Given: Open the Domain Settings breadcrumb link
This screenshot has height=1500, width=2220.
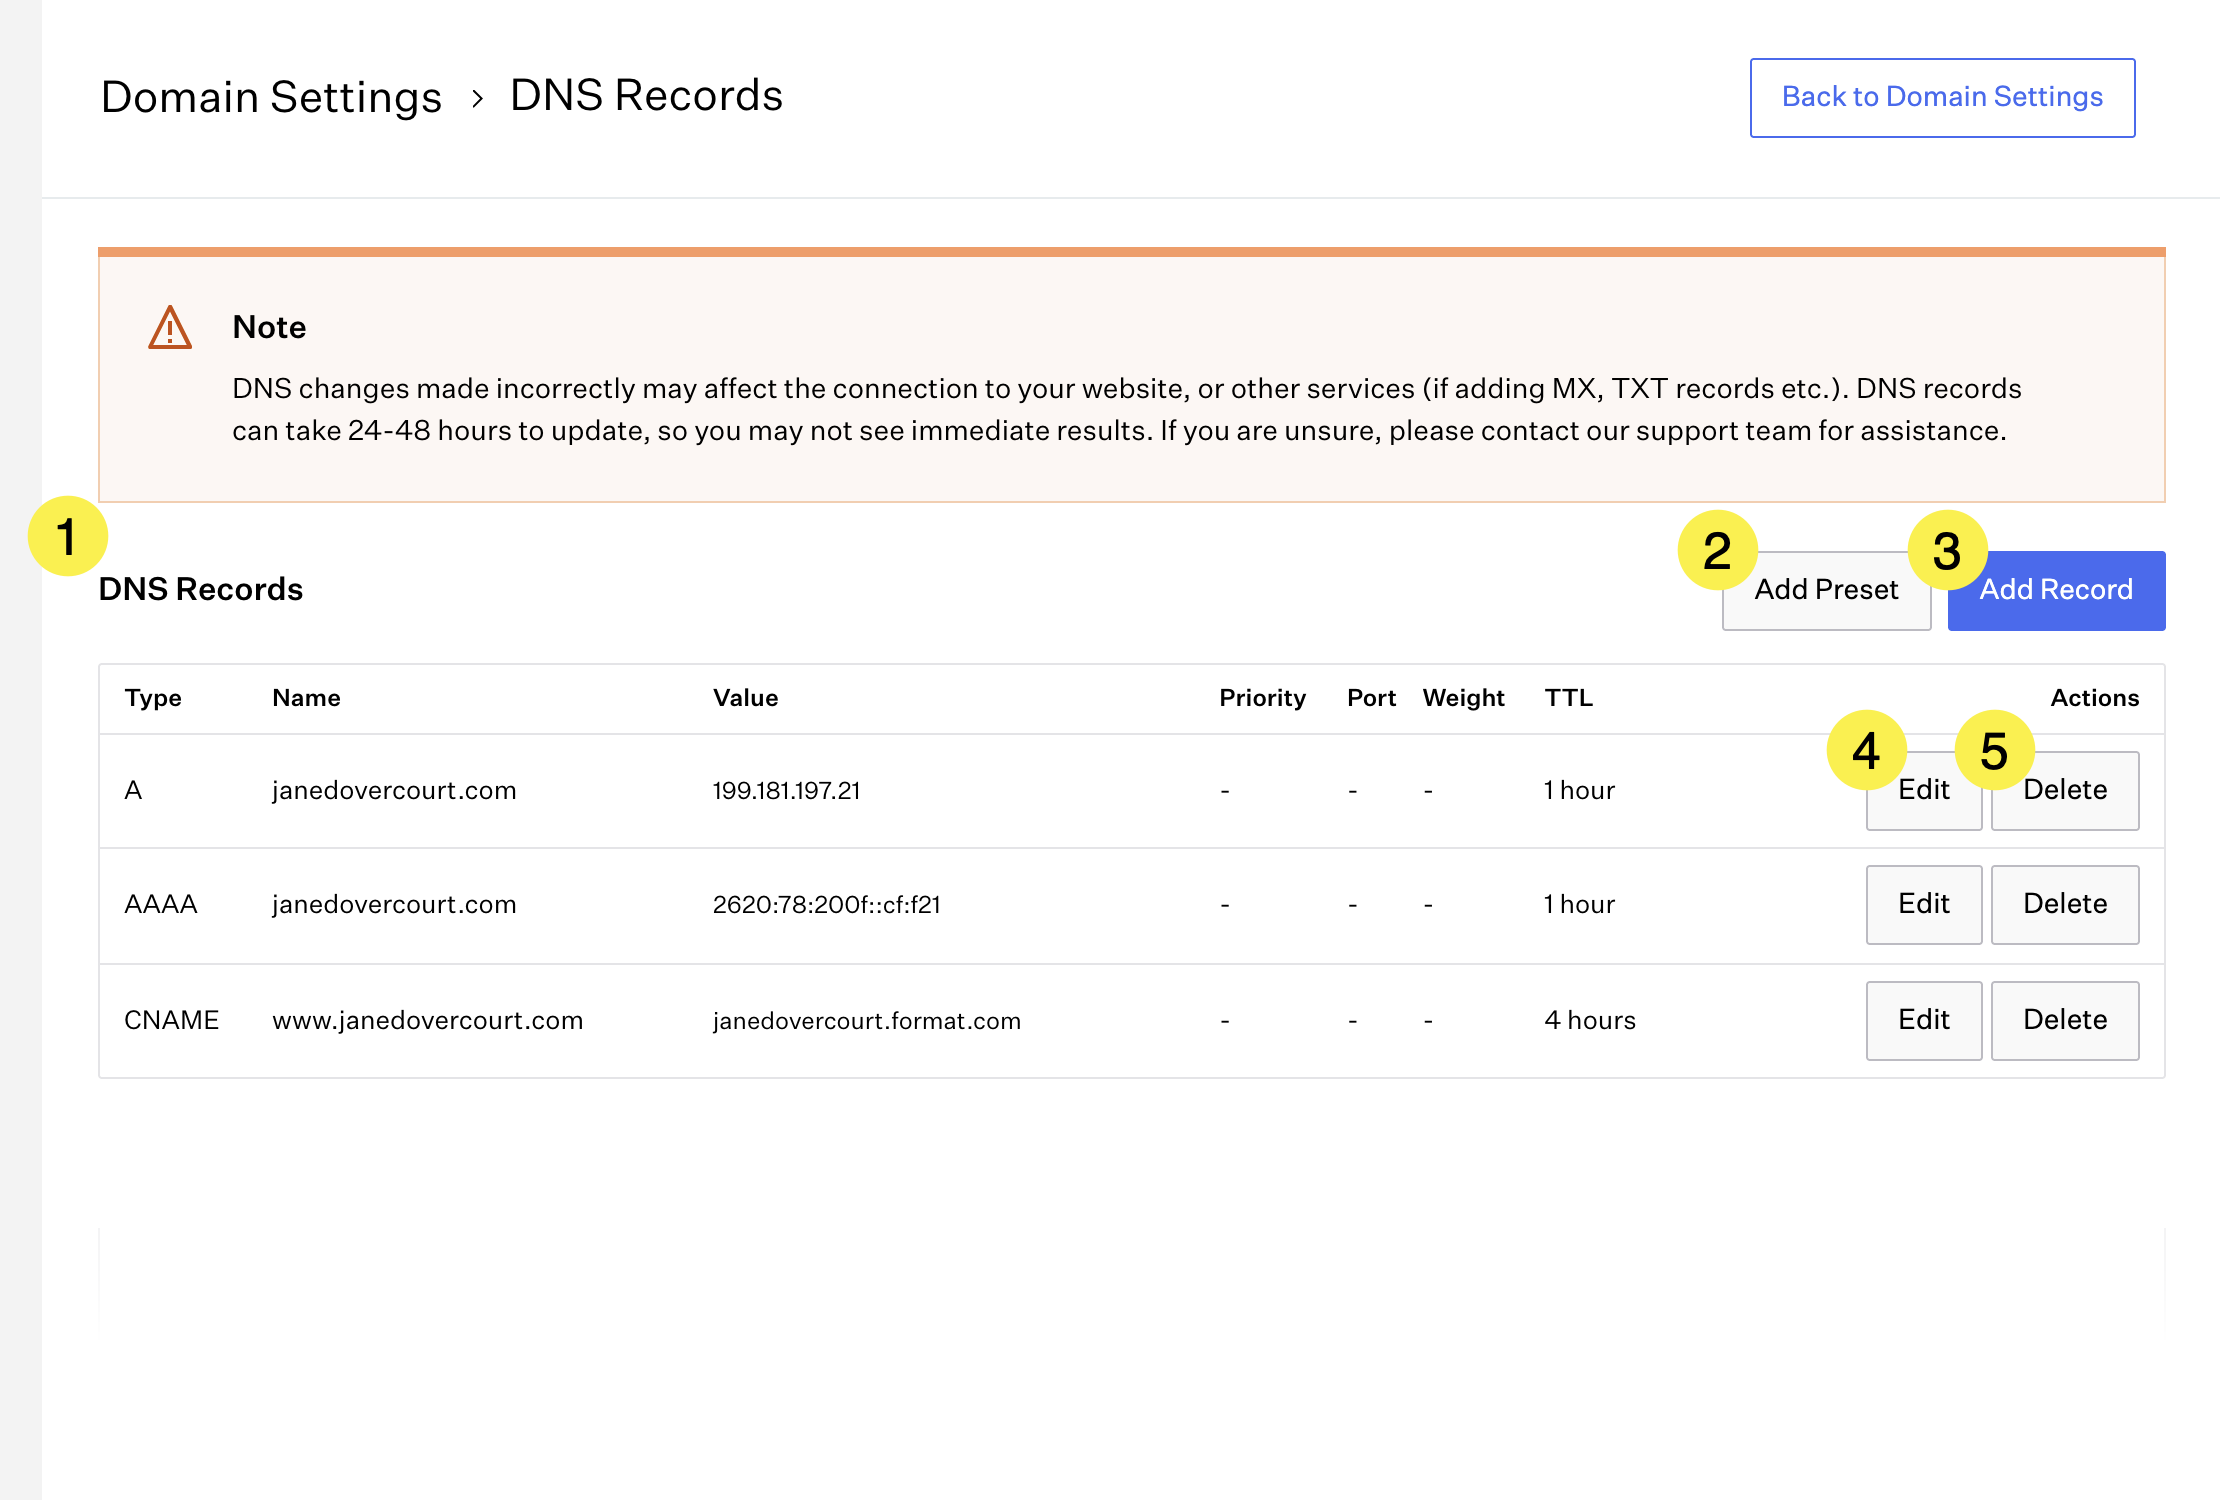Looking at the screenshot, I should click(272, 97).
